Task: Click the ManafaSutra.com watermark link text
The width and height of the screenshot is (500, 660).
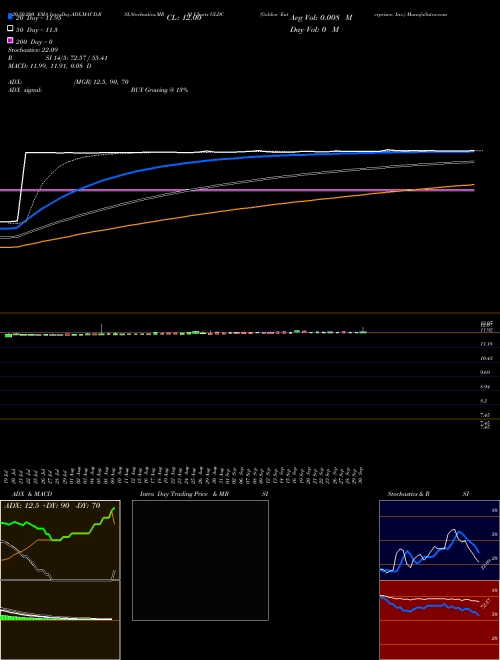Action: pyautogui.click(x=427, y=14)
